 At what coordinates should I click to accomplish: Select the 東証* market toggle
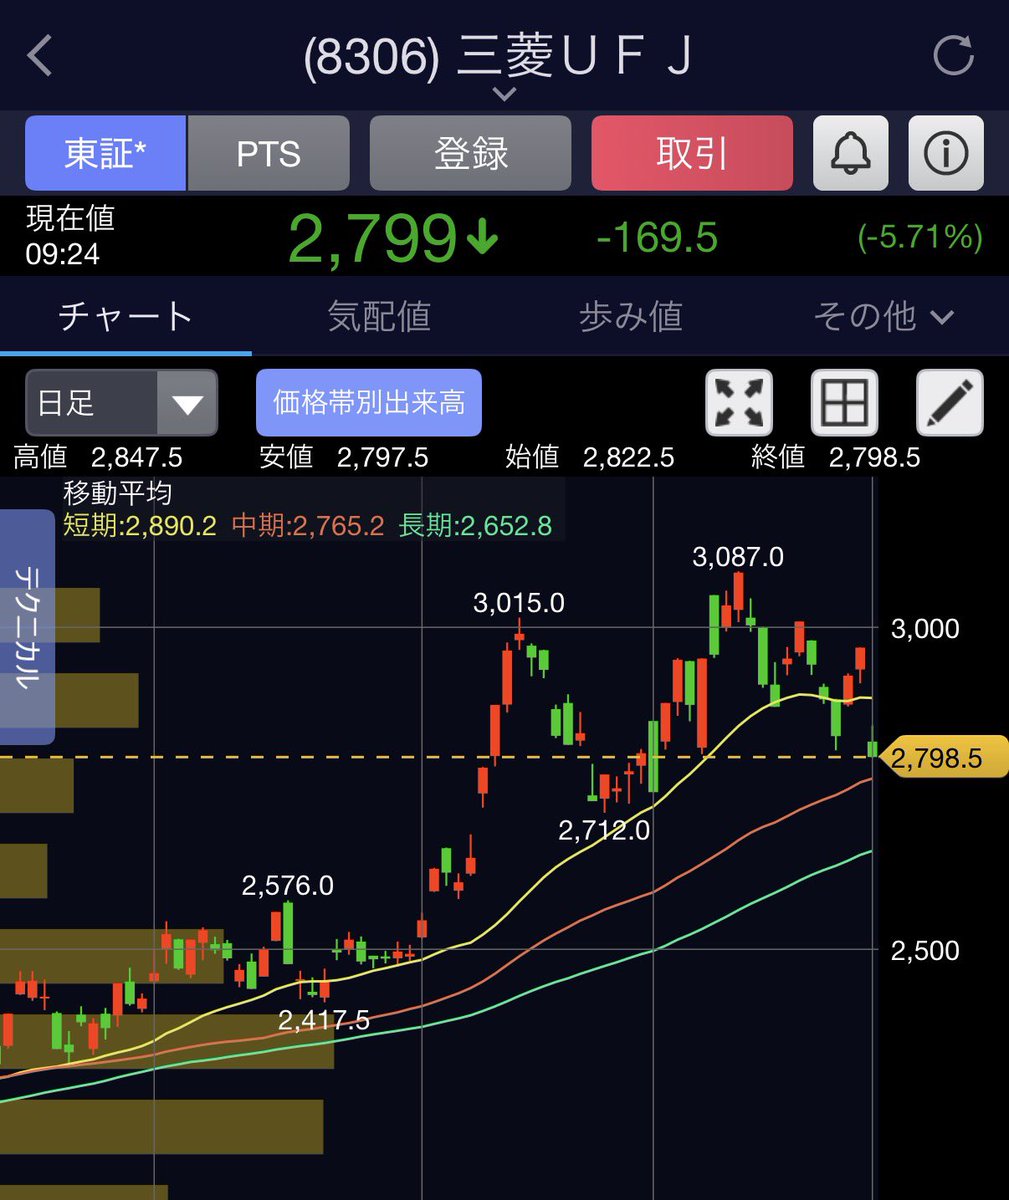pyautogui.click(x=105, y=153)
